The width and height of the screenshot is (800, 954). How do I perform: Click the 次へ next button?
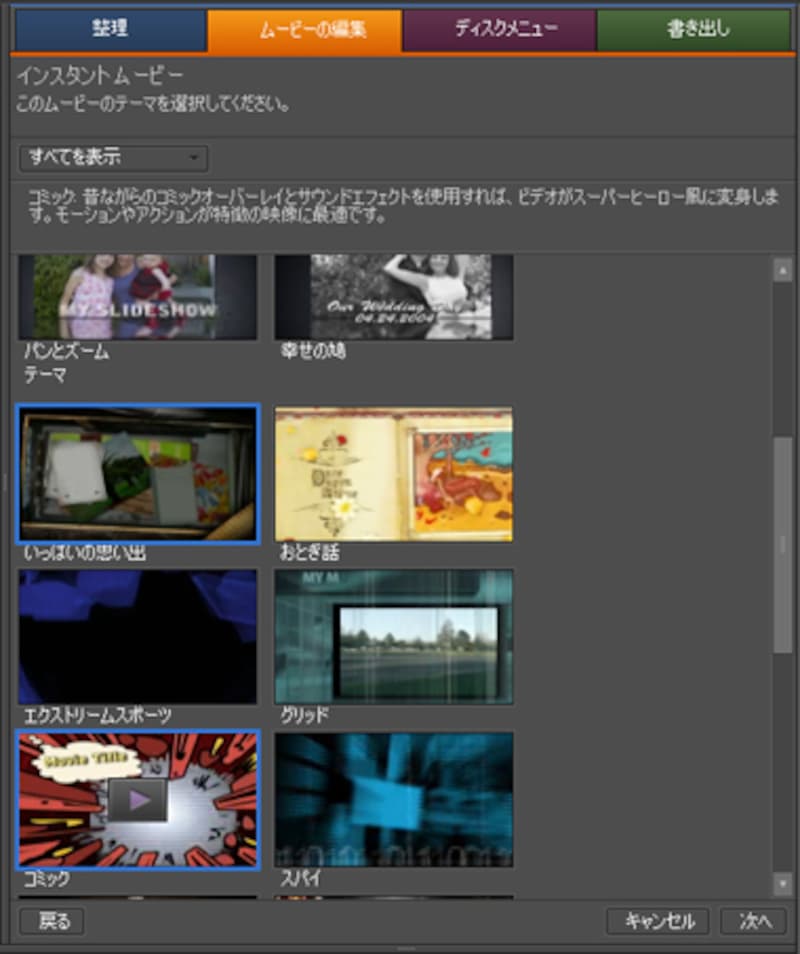[x=754, y=921]
